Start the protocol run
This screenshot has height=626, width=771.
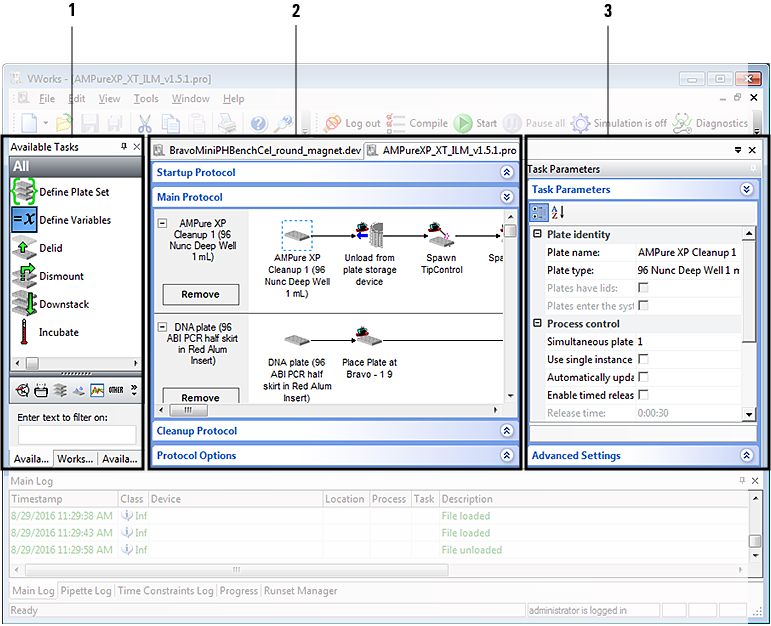tap(475, 123)
